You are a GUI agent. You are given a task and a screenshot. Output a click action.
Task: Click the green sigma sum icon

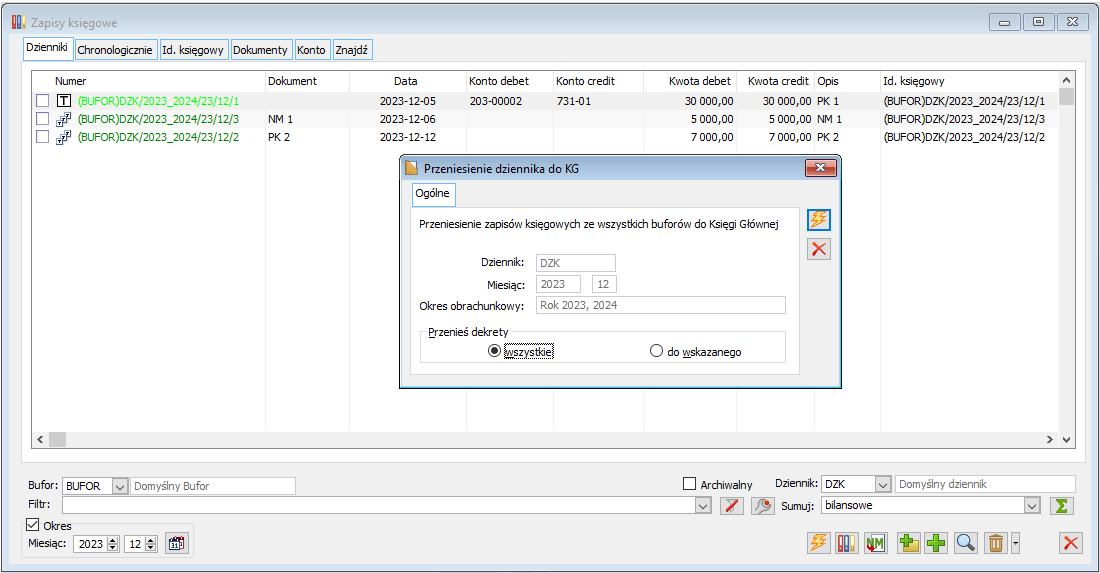(1061, 506)
